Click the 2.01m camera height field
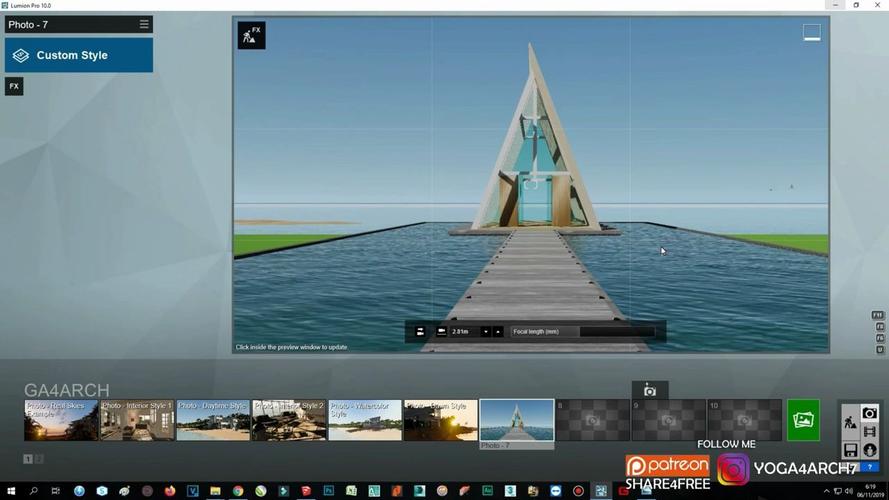This screenshot has width=889, height=500. [x=464, y=332]
